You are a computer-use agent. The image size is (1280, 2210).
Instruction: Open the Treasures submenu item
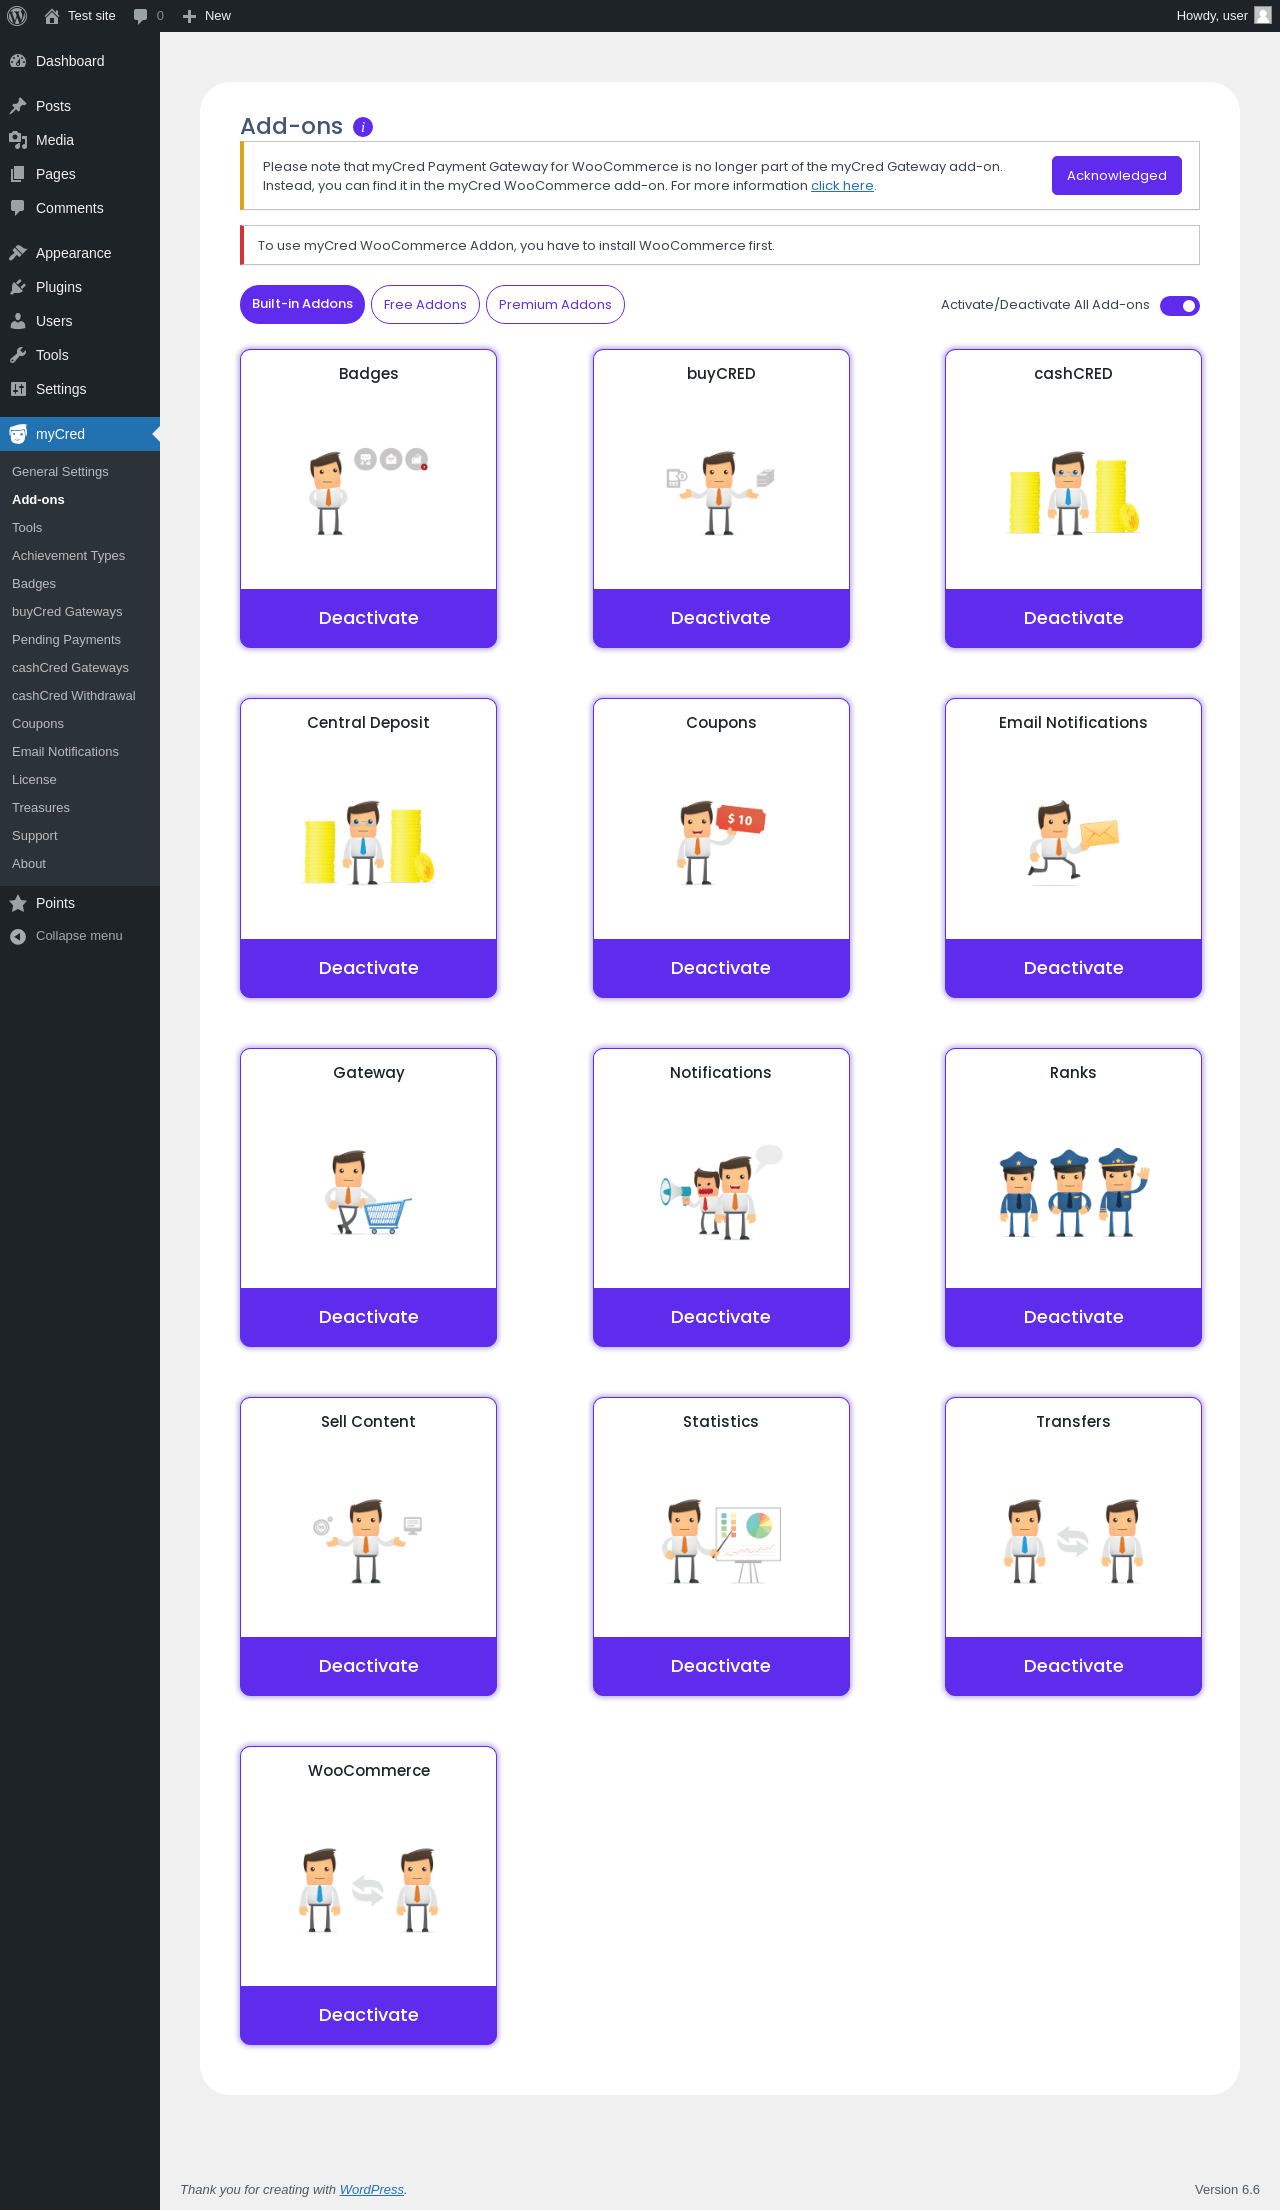[80, 808]
